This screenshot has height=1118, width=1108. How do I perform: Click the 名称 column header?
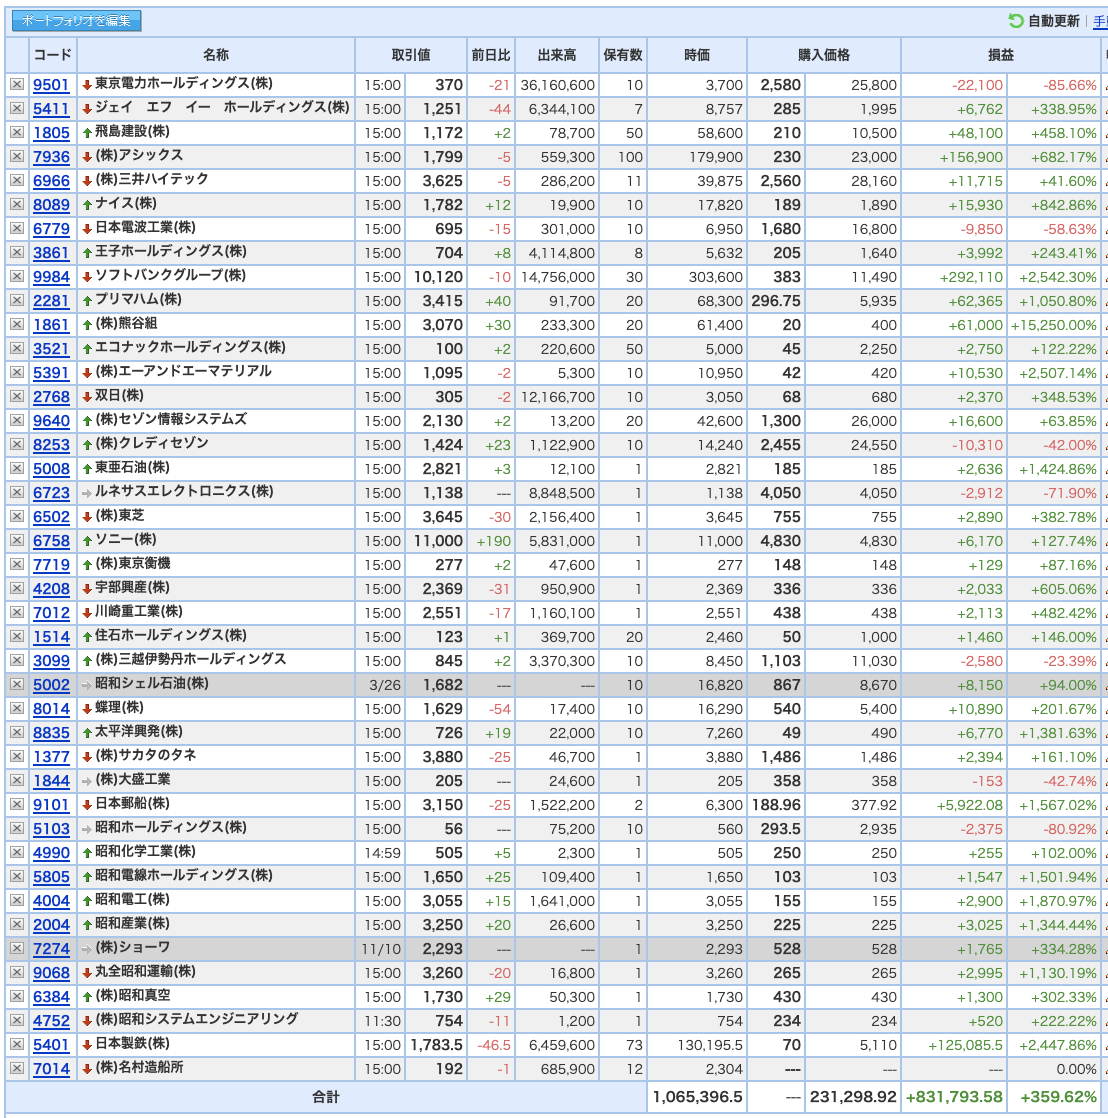point(216,55)
